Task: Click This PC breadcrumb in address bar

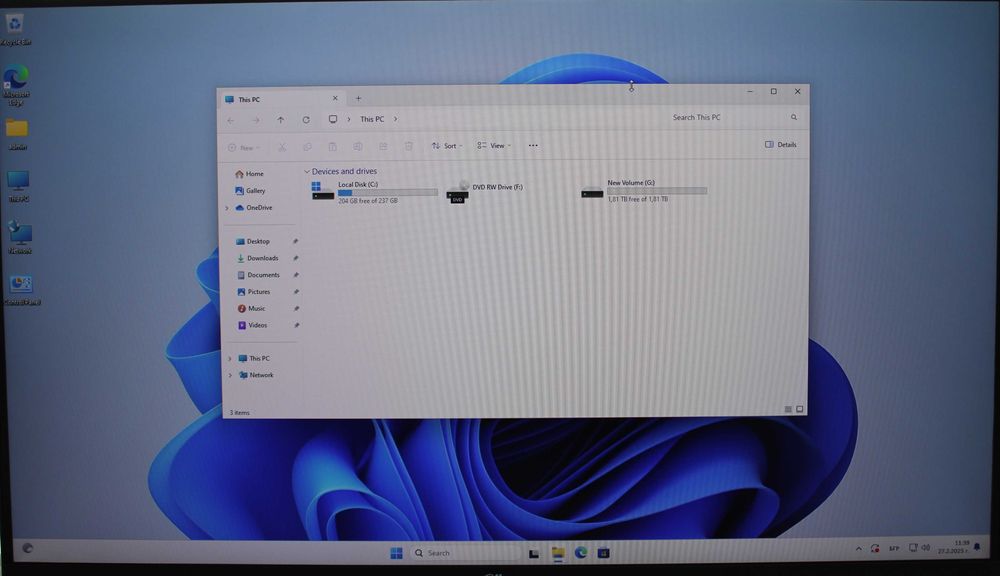Action: point(372,119)
